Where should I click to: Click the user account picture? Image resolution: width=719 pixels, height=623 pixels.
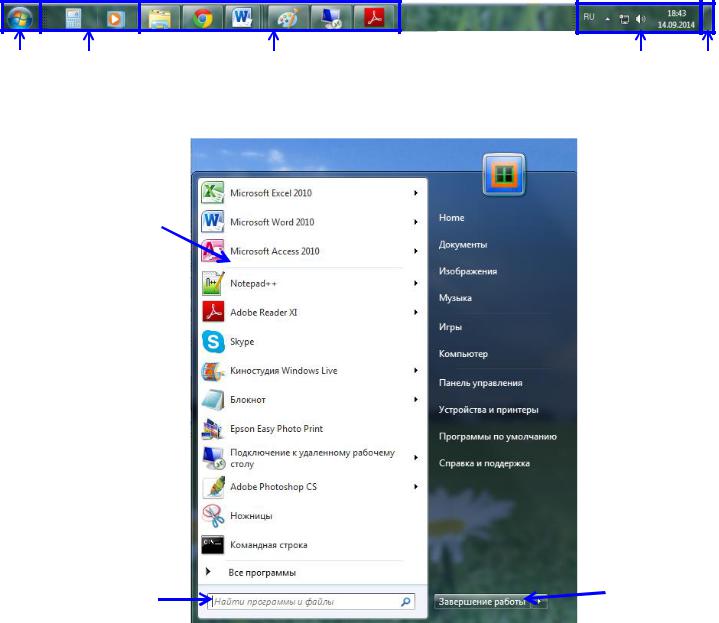click(x=504, y=175)
